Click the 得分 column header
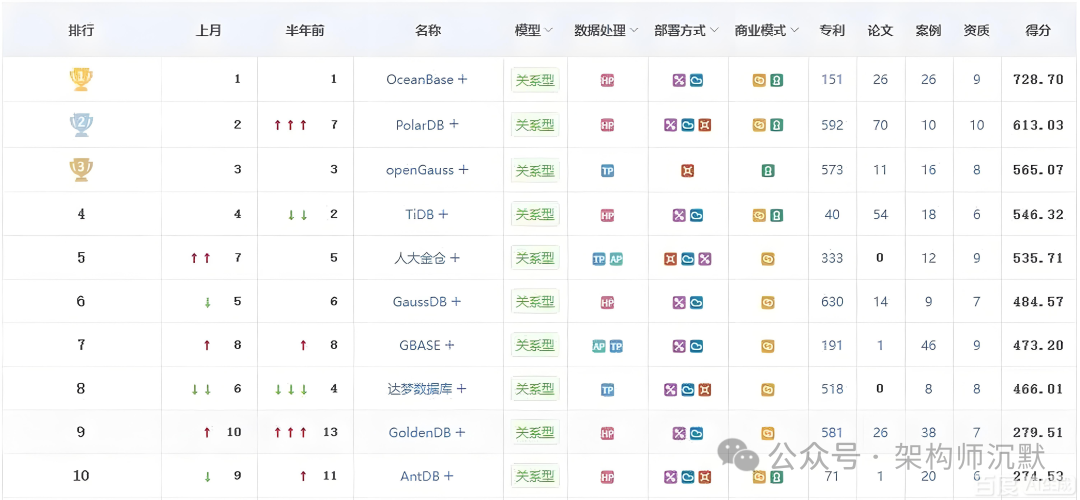 click(x=1038, y=30)
